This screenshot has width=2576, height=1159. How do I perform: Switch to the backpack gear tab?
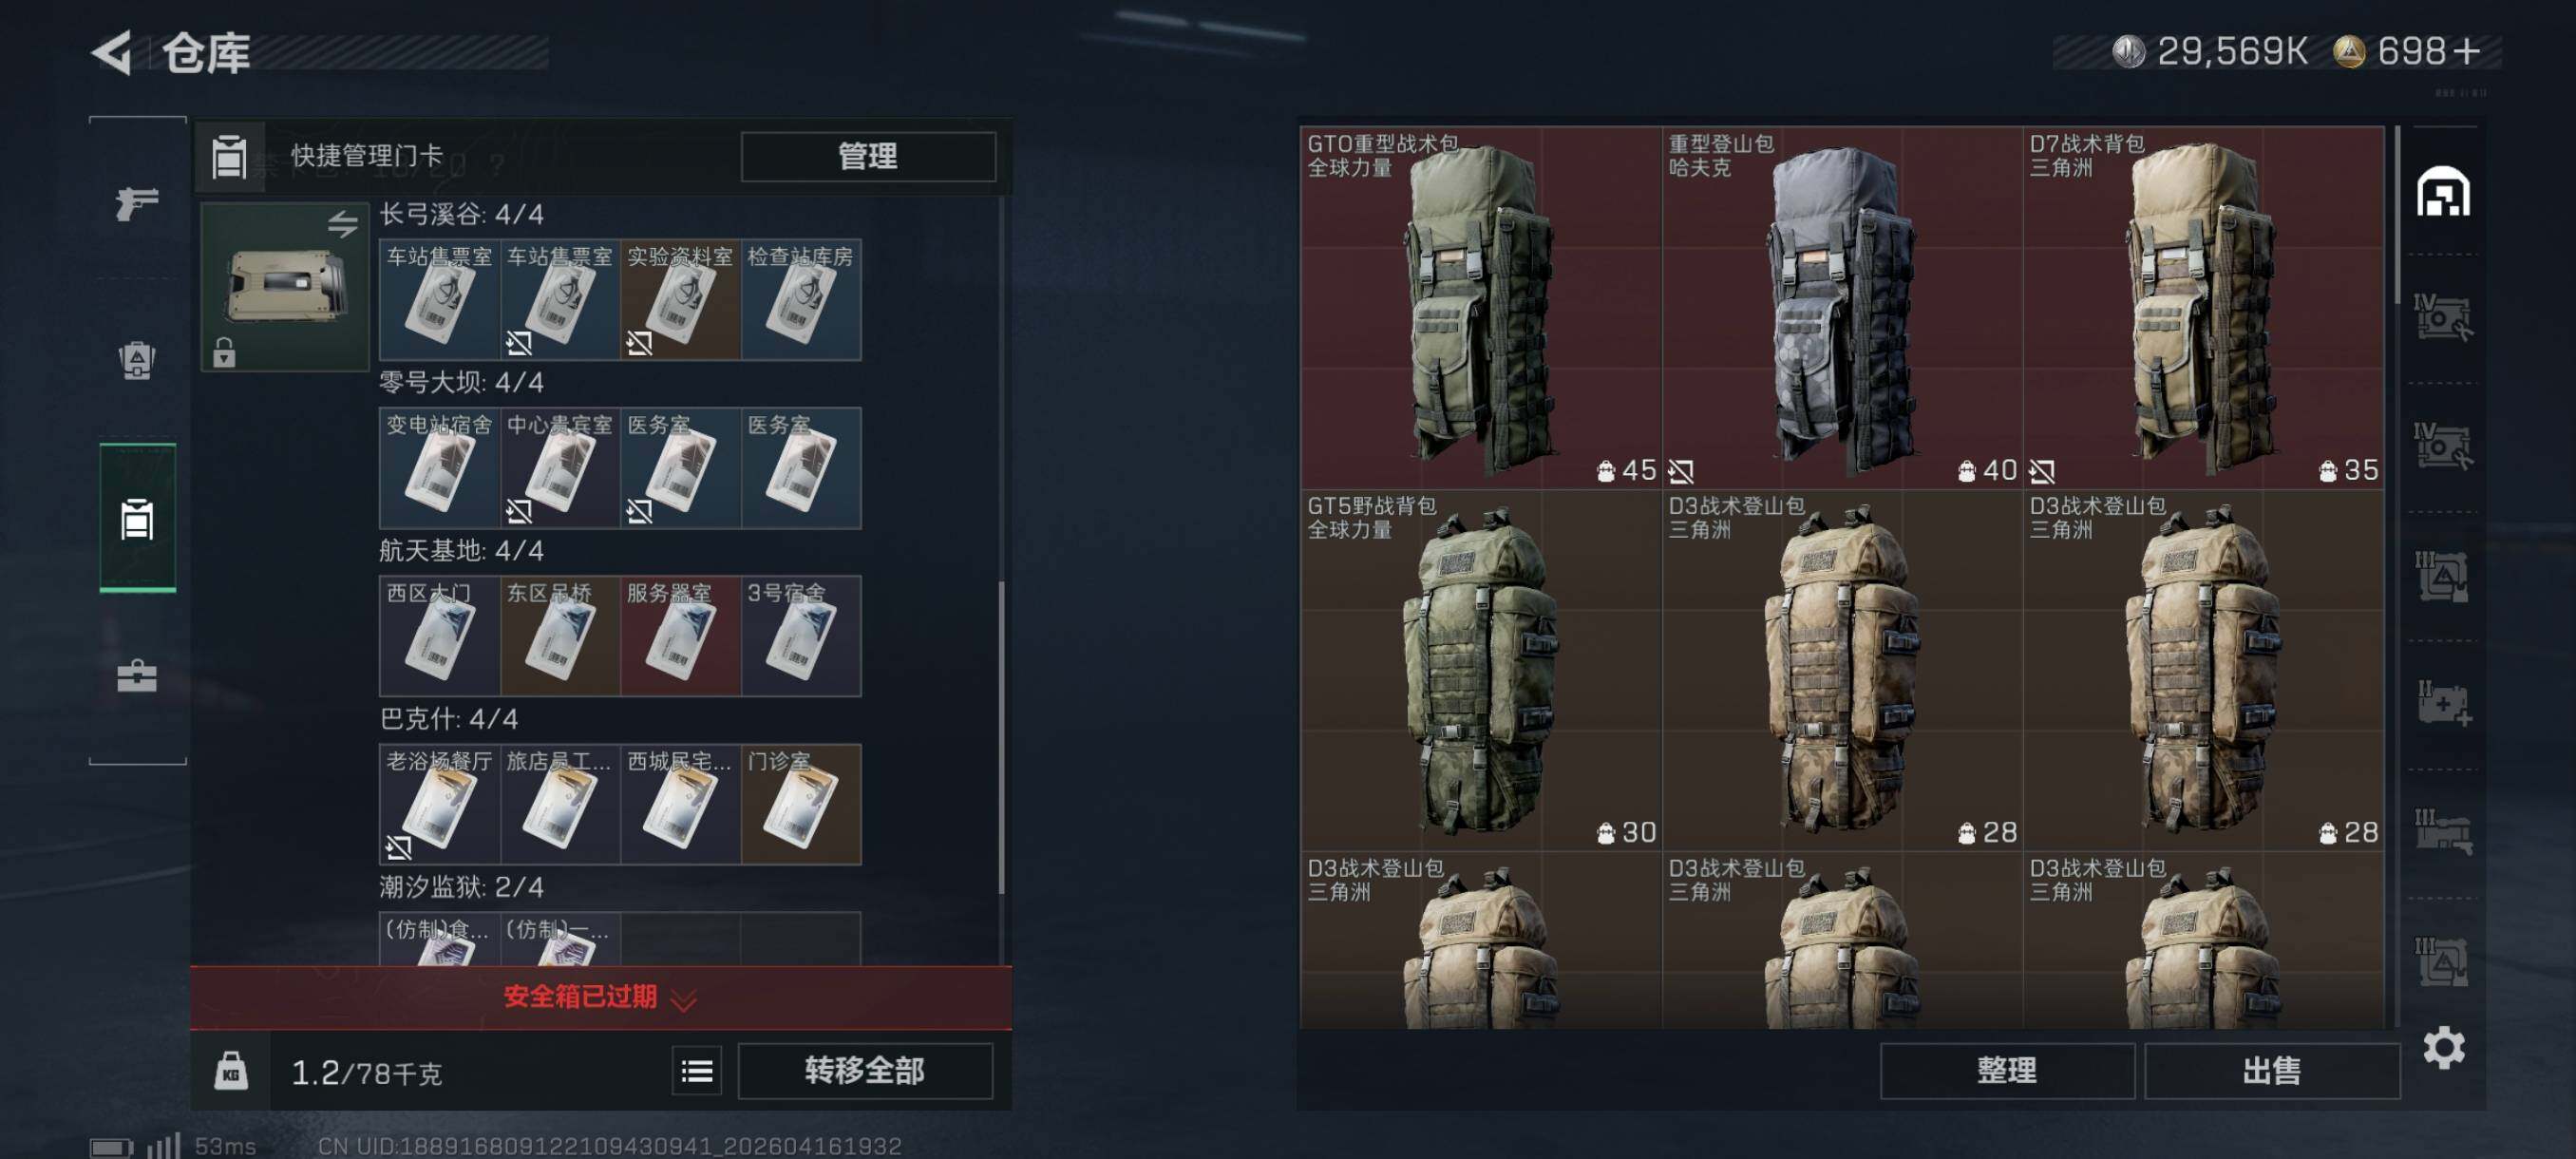click(137, 360)
